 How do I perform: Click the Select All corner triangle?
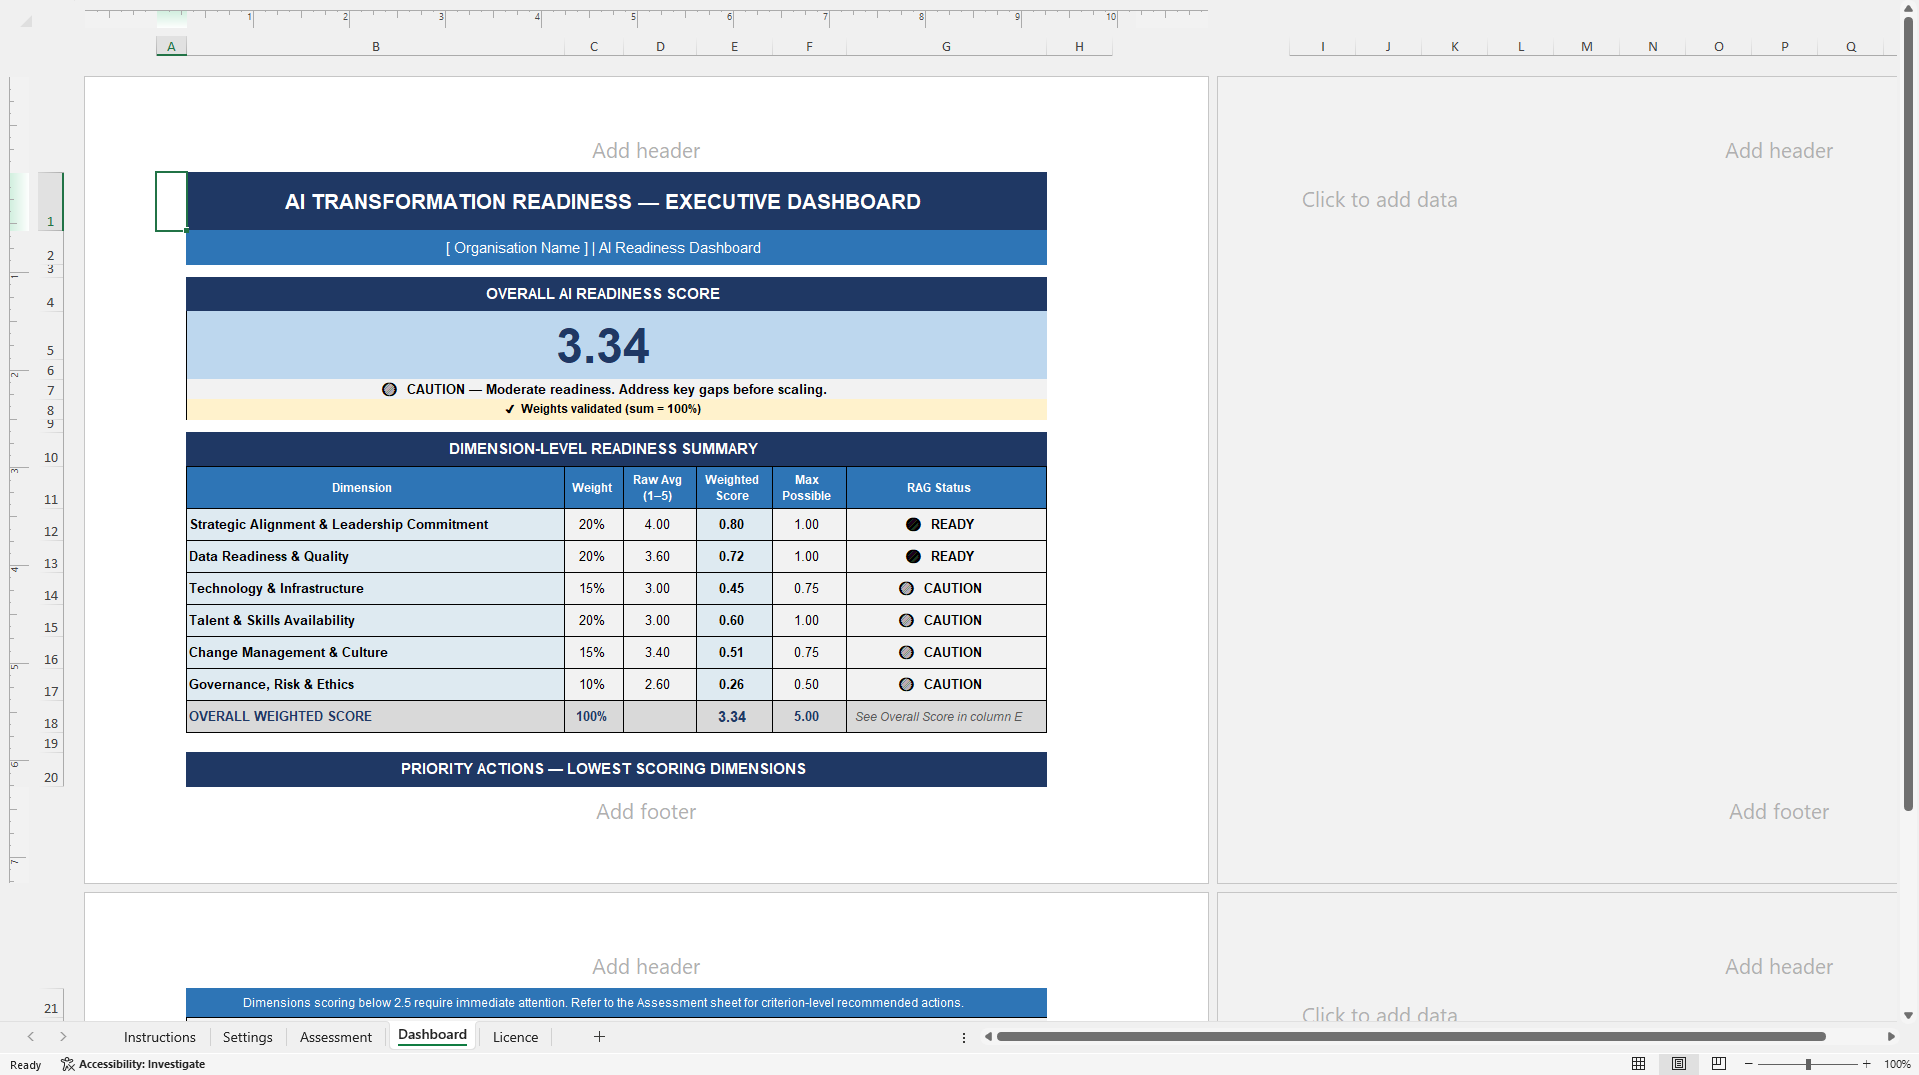[26, 21]
